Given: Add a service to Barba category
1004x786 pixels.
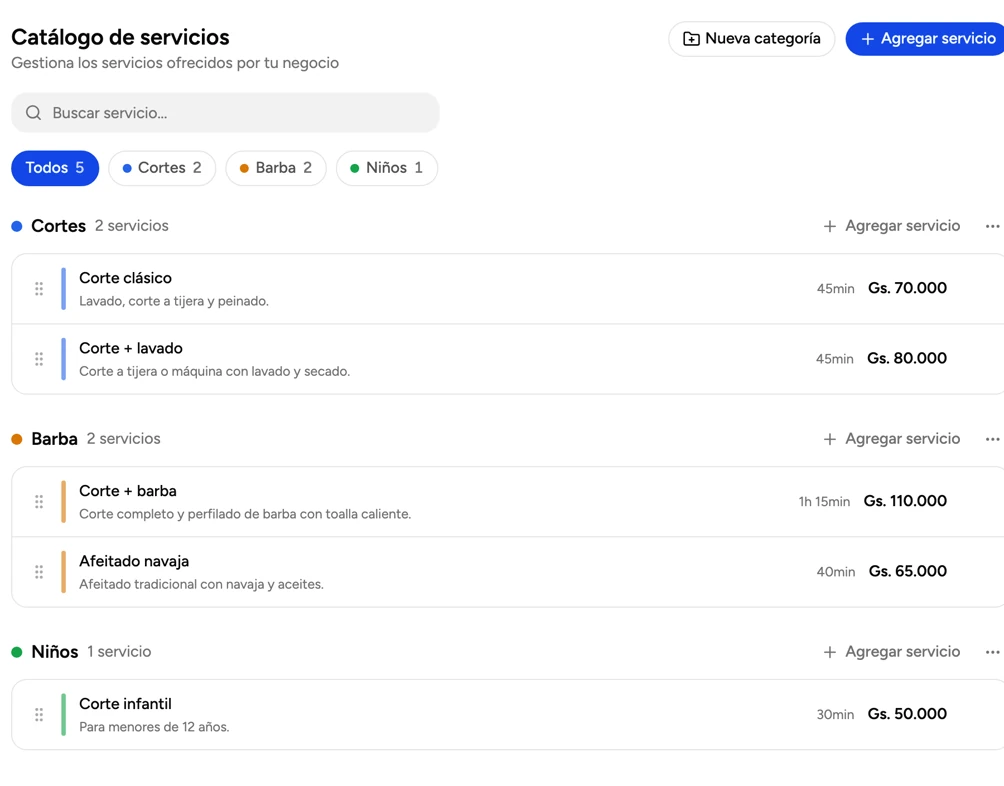Looking at the screenshot, I should click(891, 439).
